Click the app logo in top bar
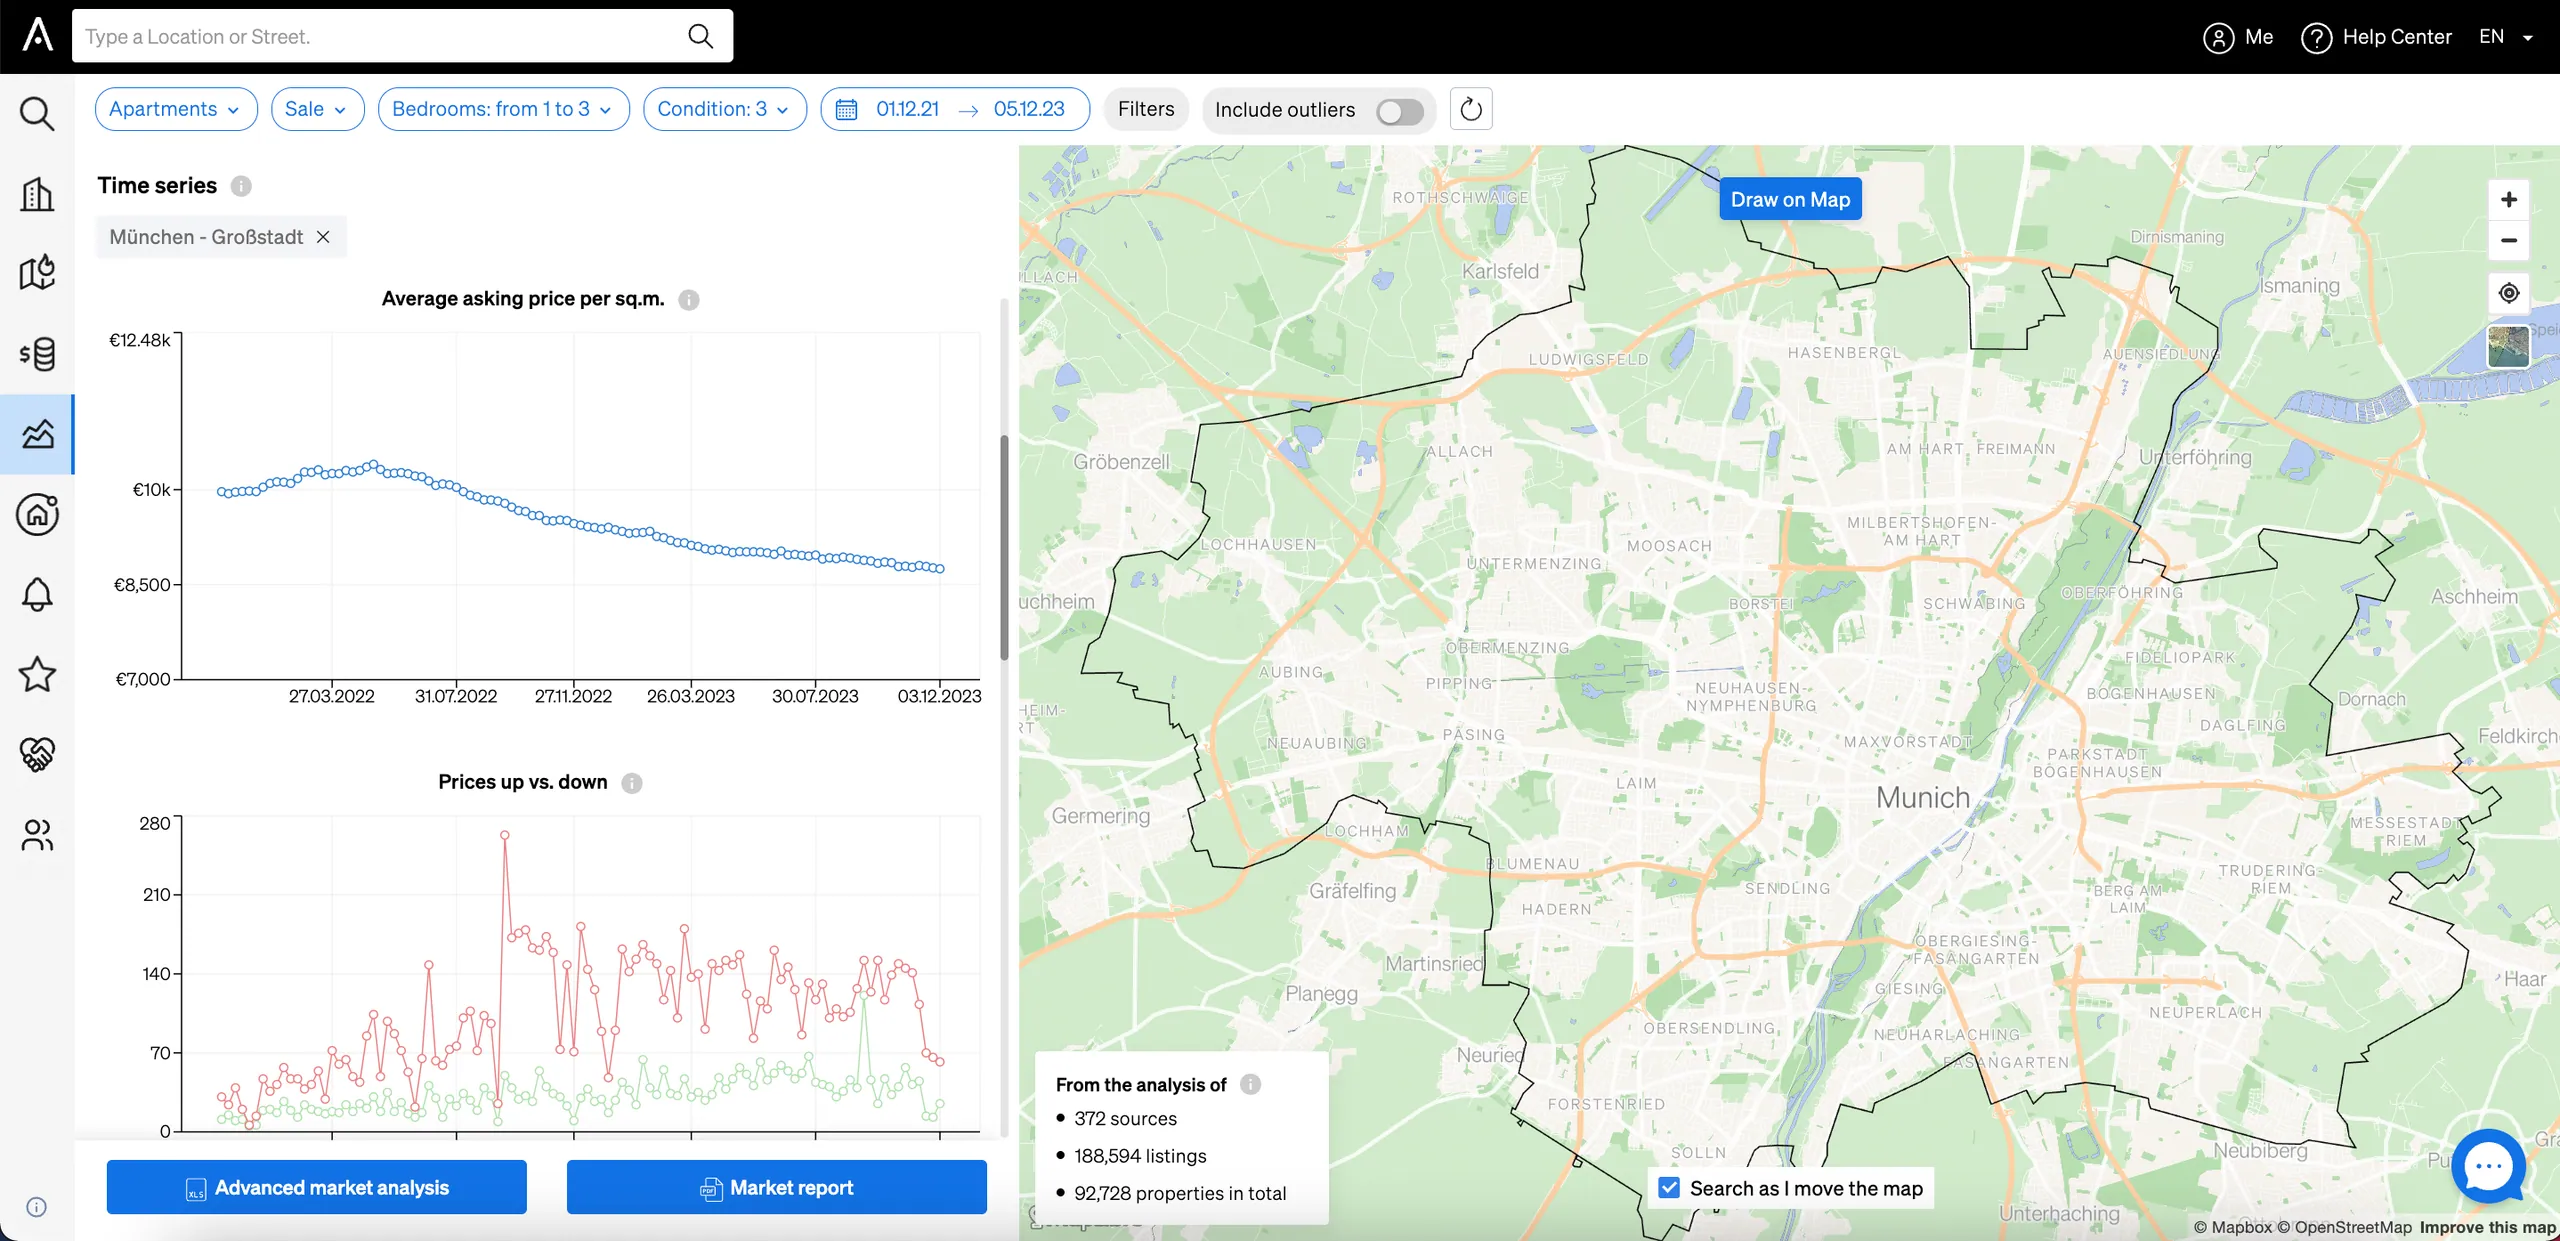2560x1241 pixels. coord(37,35)
